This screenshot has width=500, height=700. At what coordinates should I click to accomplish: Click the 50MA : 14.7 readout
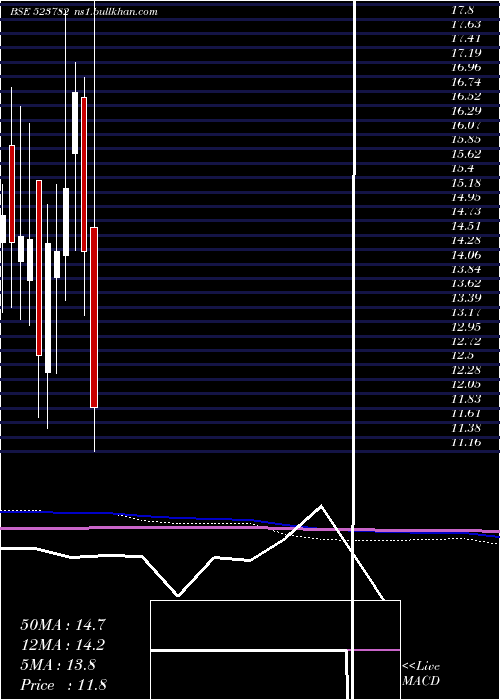[x=63, y=625]
